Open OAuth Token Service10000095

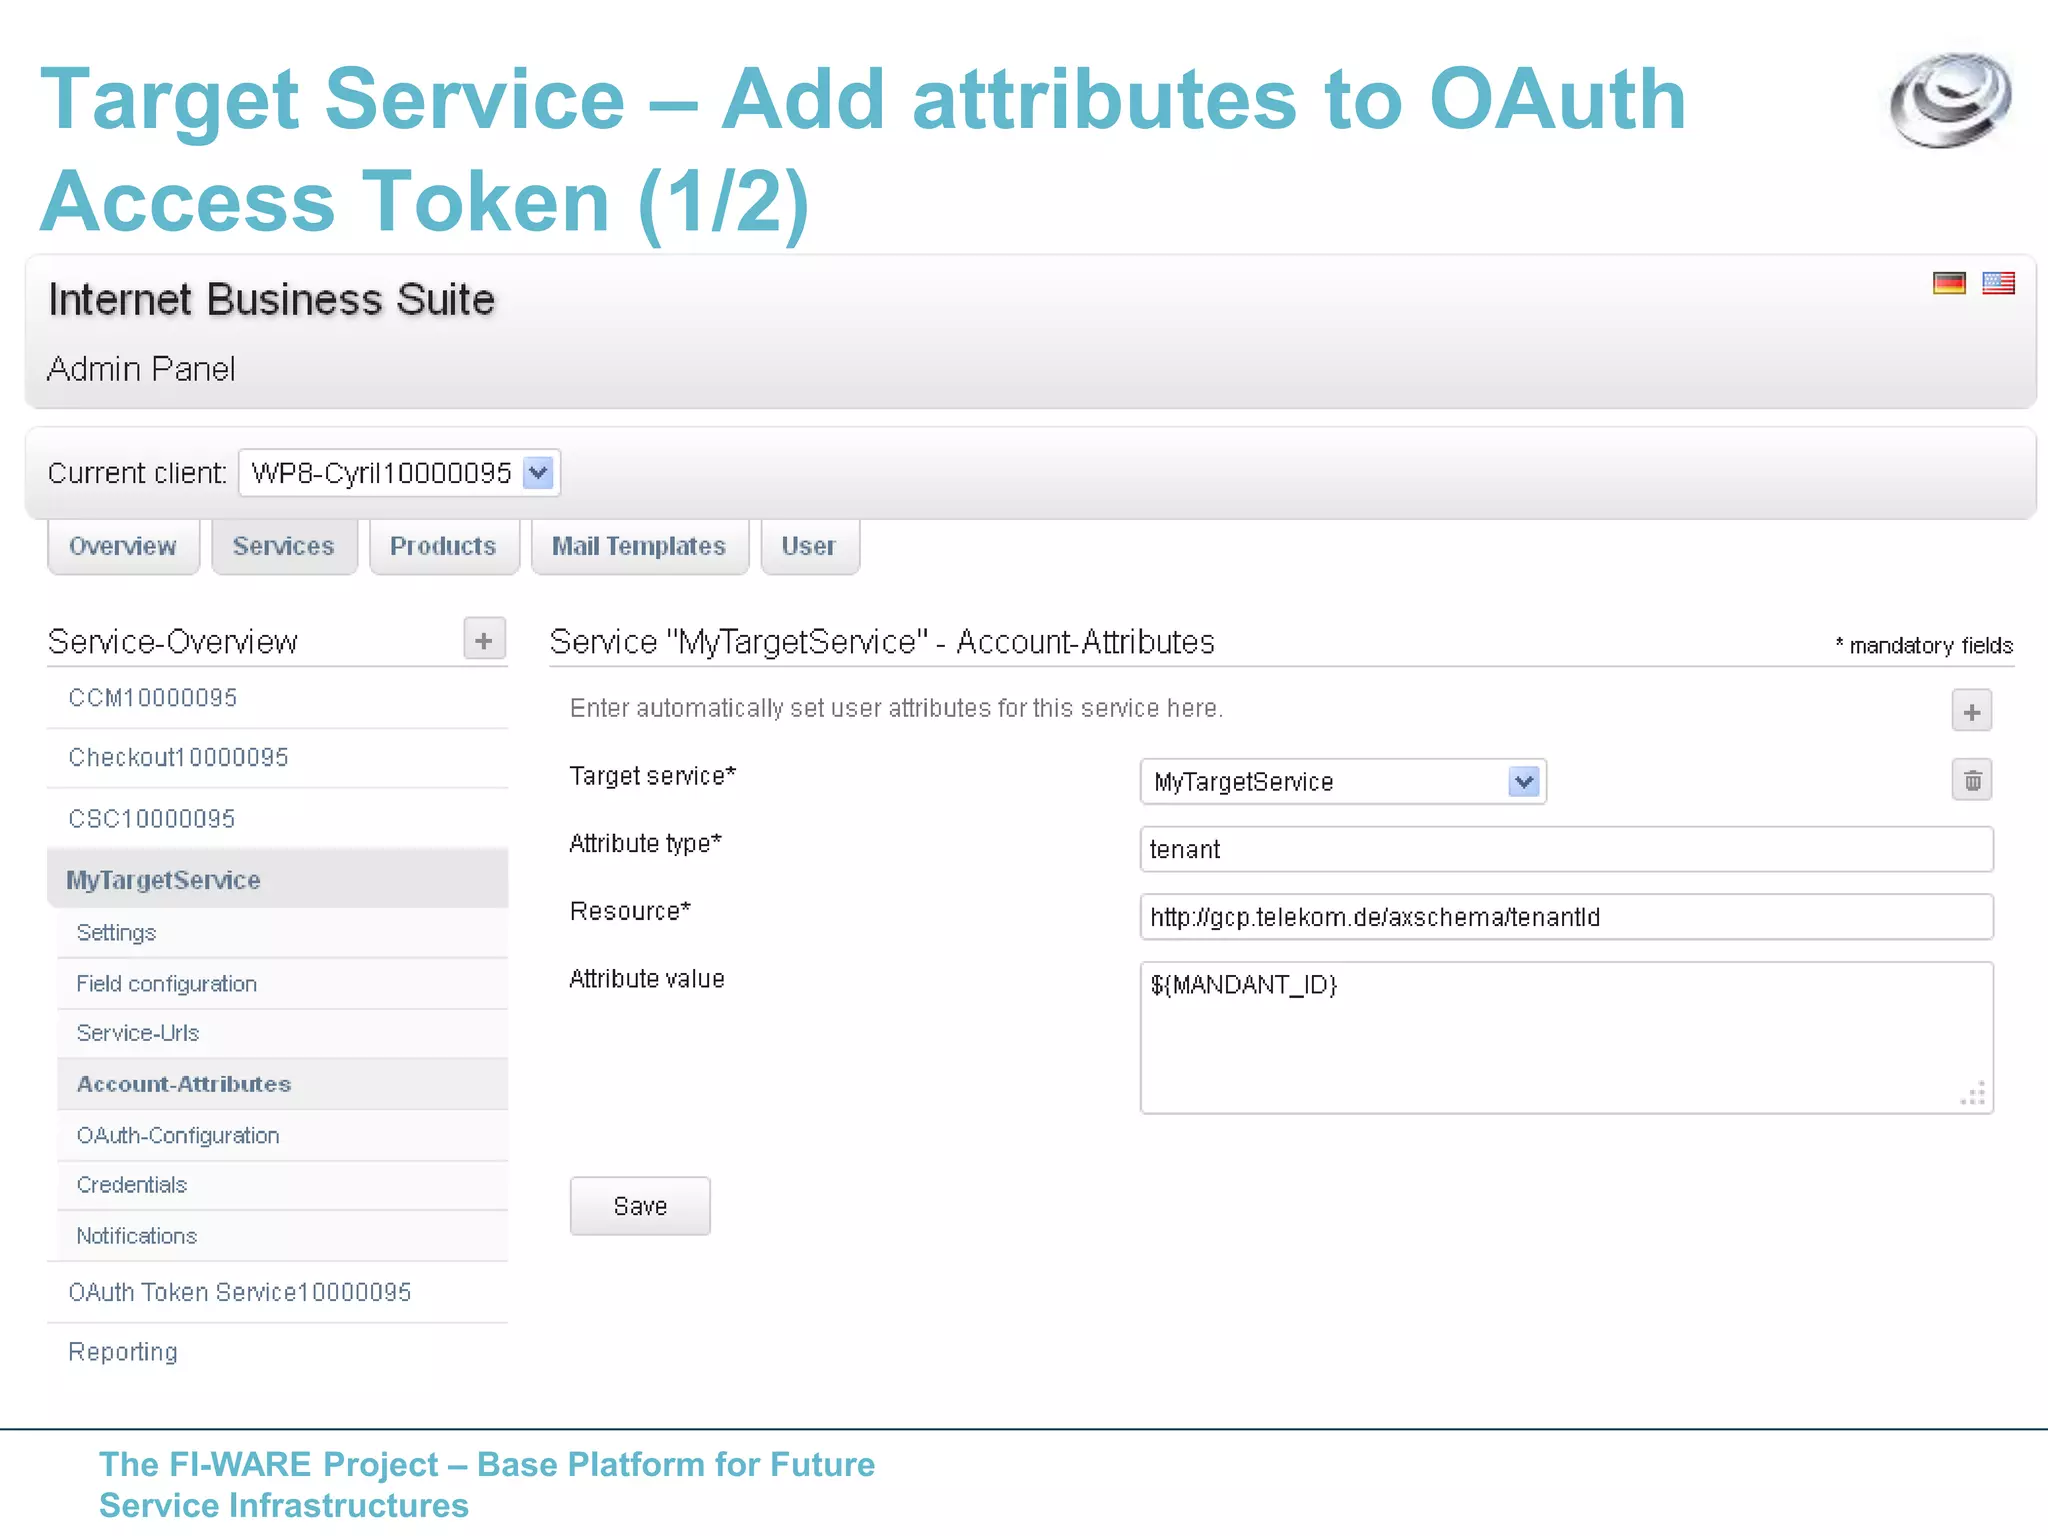coord(277,1292)
